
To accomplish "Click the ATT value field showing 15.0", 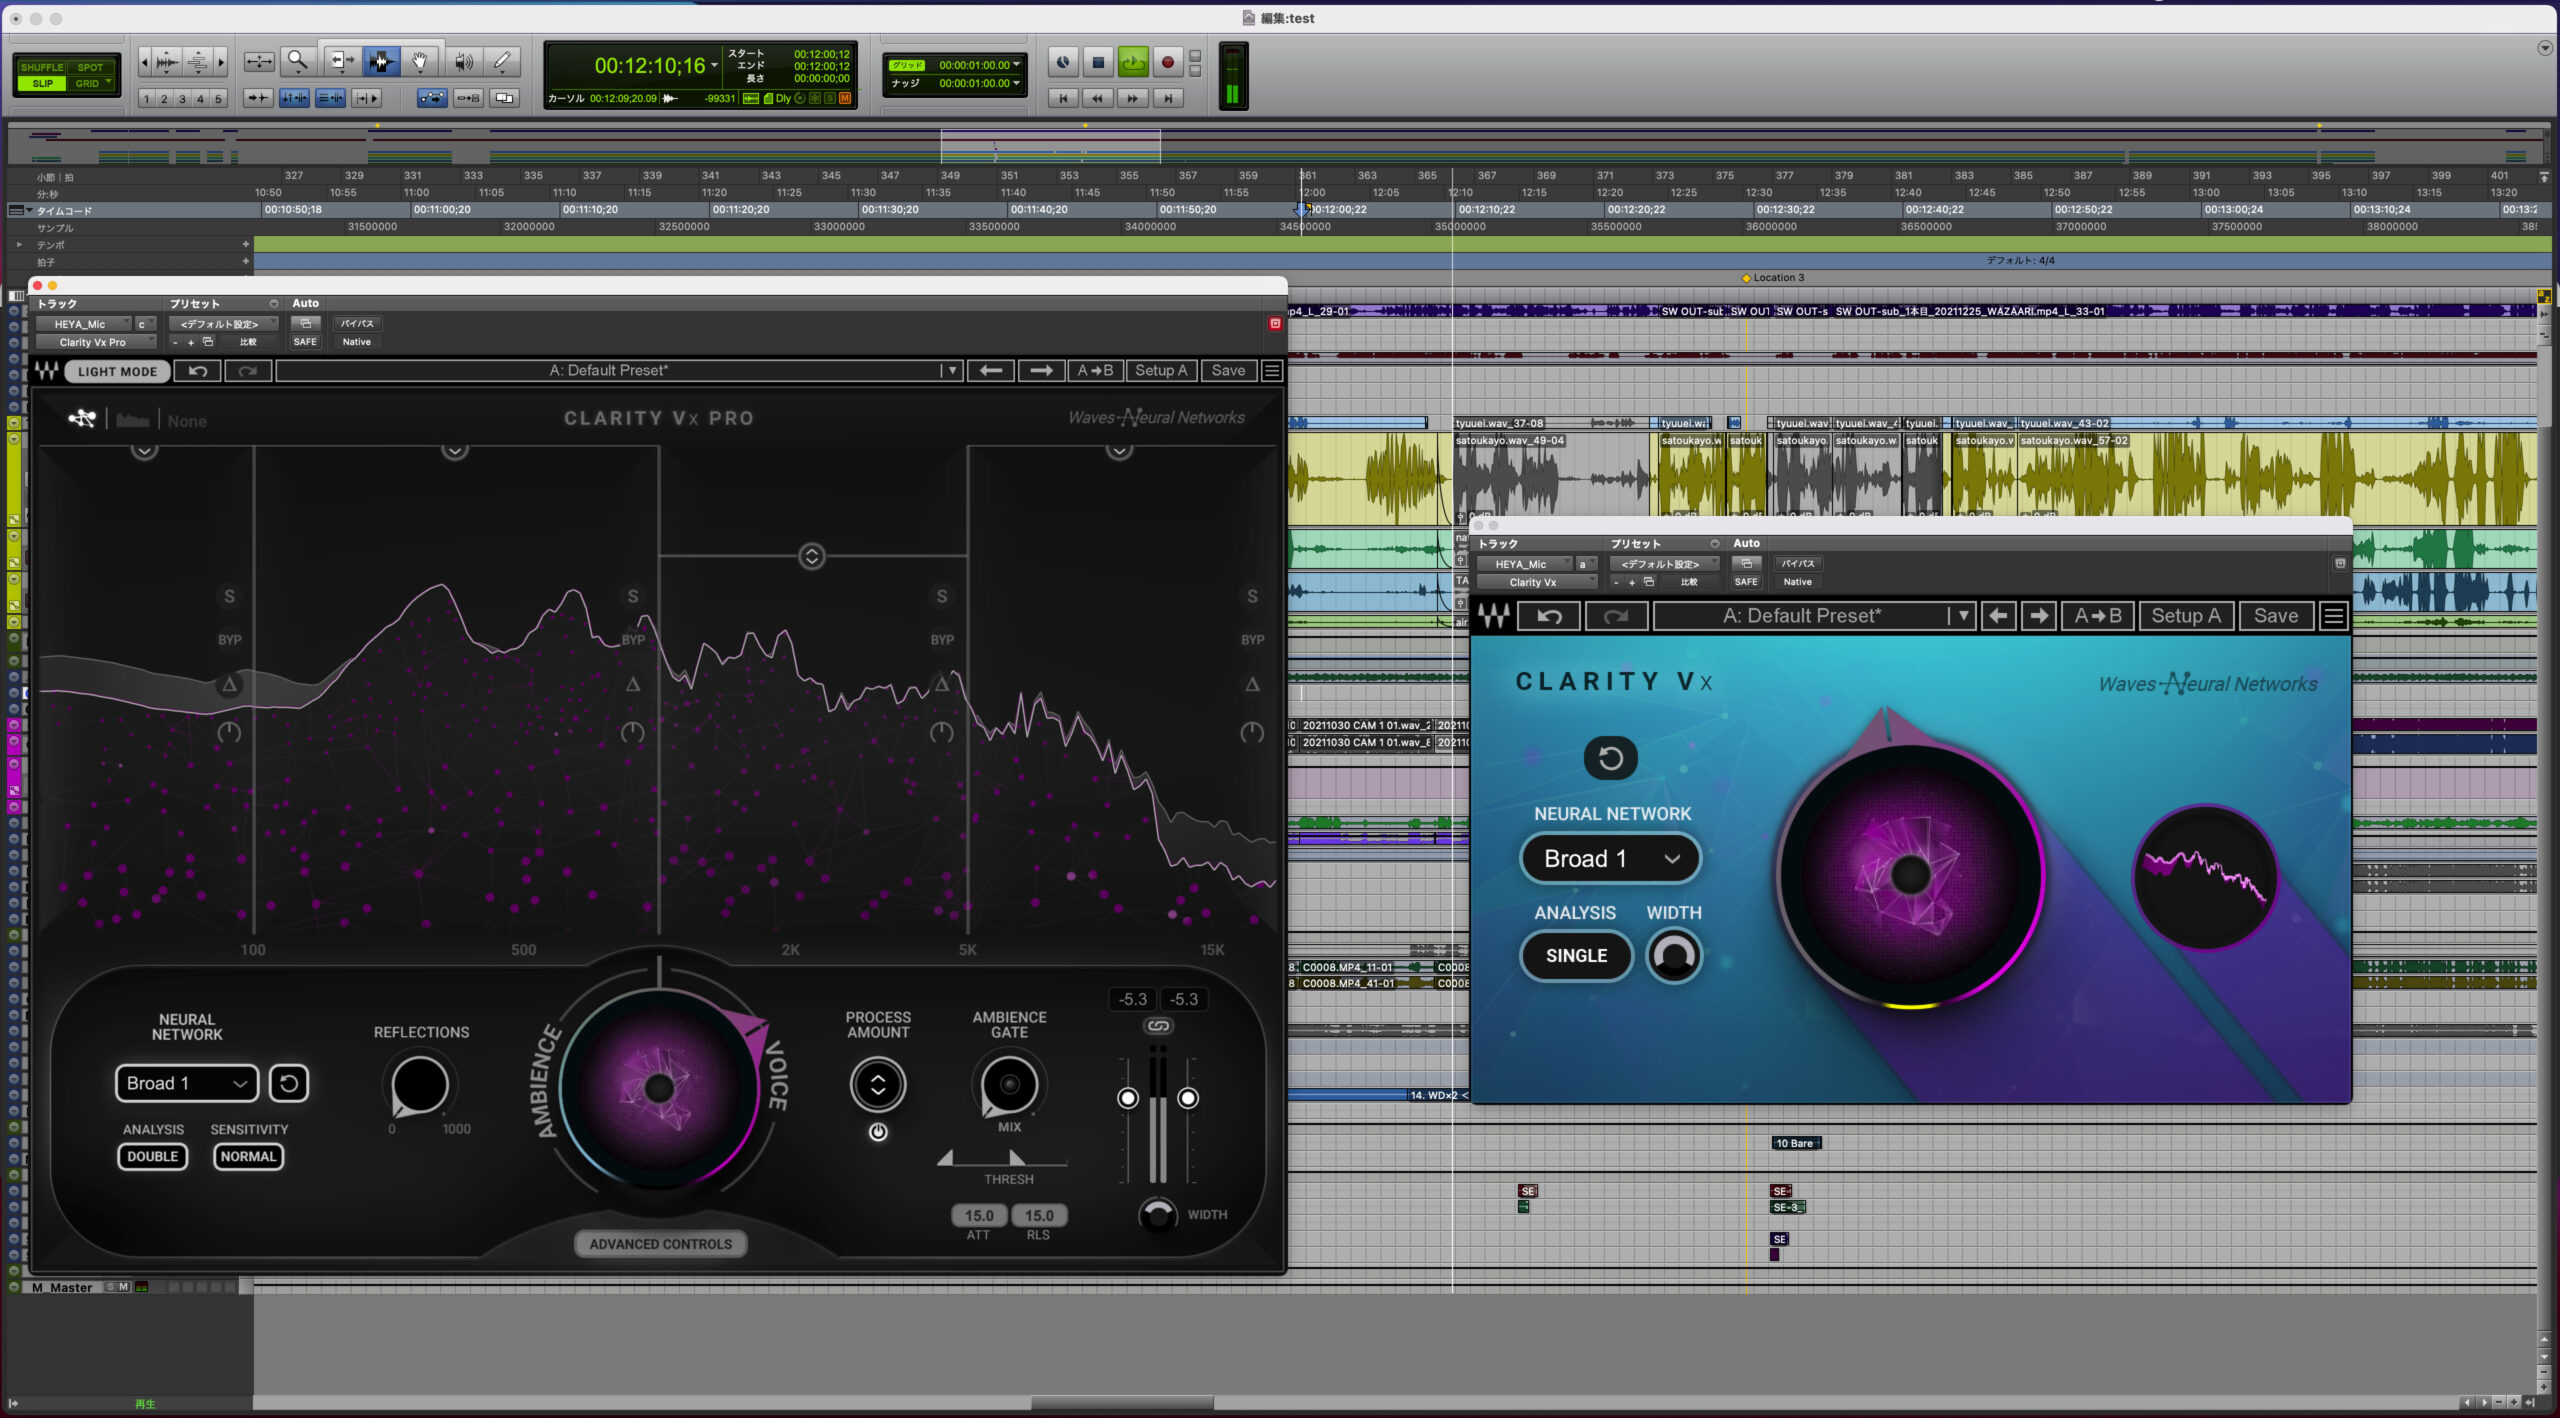I will [979, 1216].
